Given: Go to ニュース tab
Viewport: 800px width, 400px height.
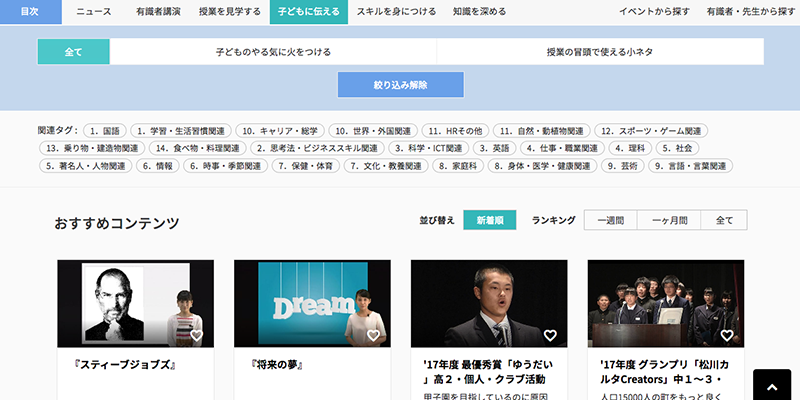Looking at the screenshot, I should pos(94,12).
